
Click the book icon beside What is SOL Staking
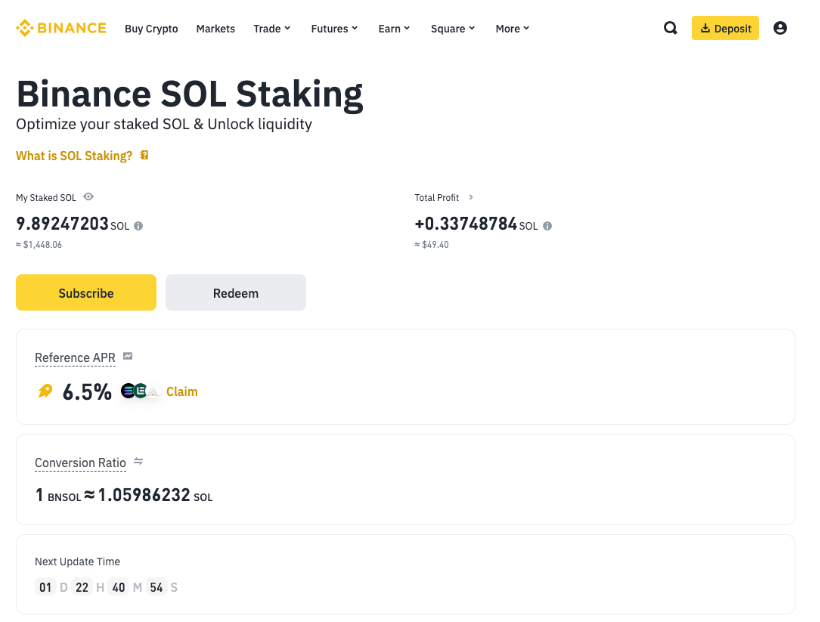[x=145, y=156]
